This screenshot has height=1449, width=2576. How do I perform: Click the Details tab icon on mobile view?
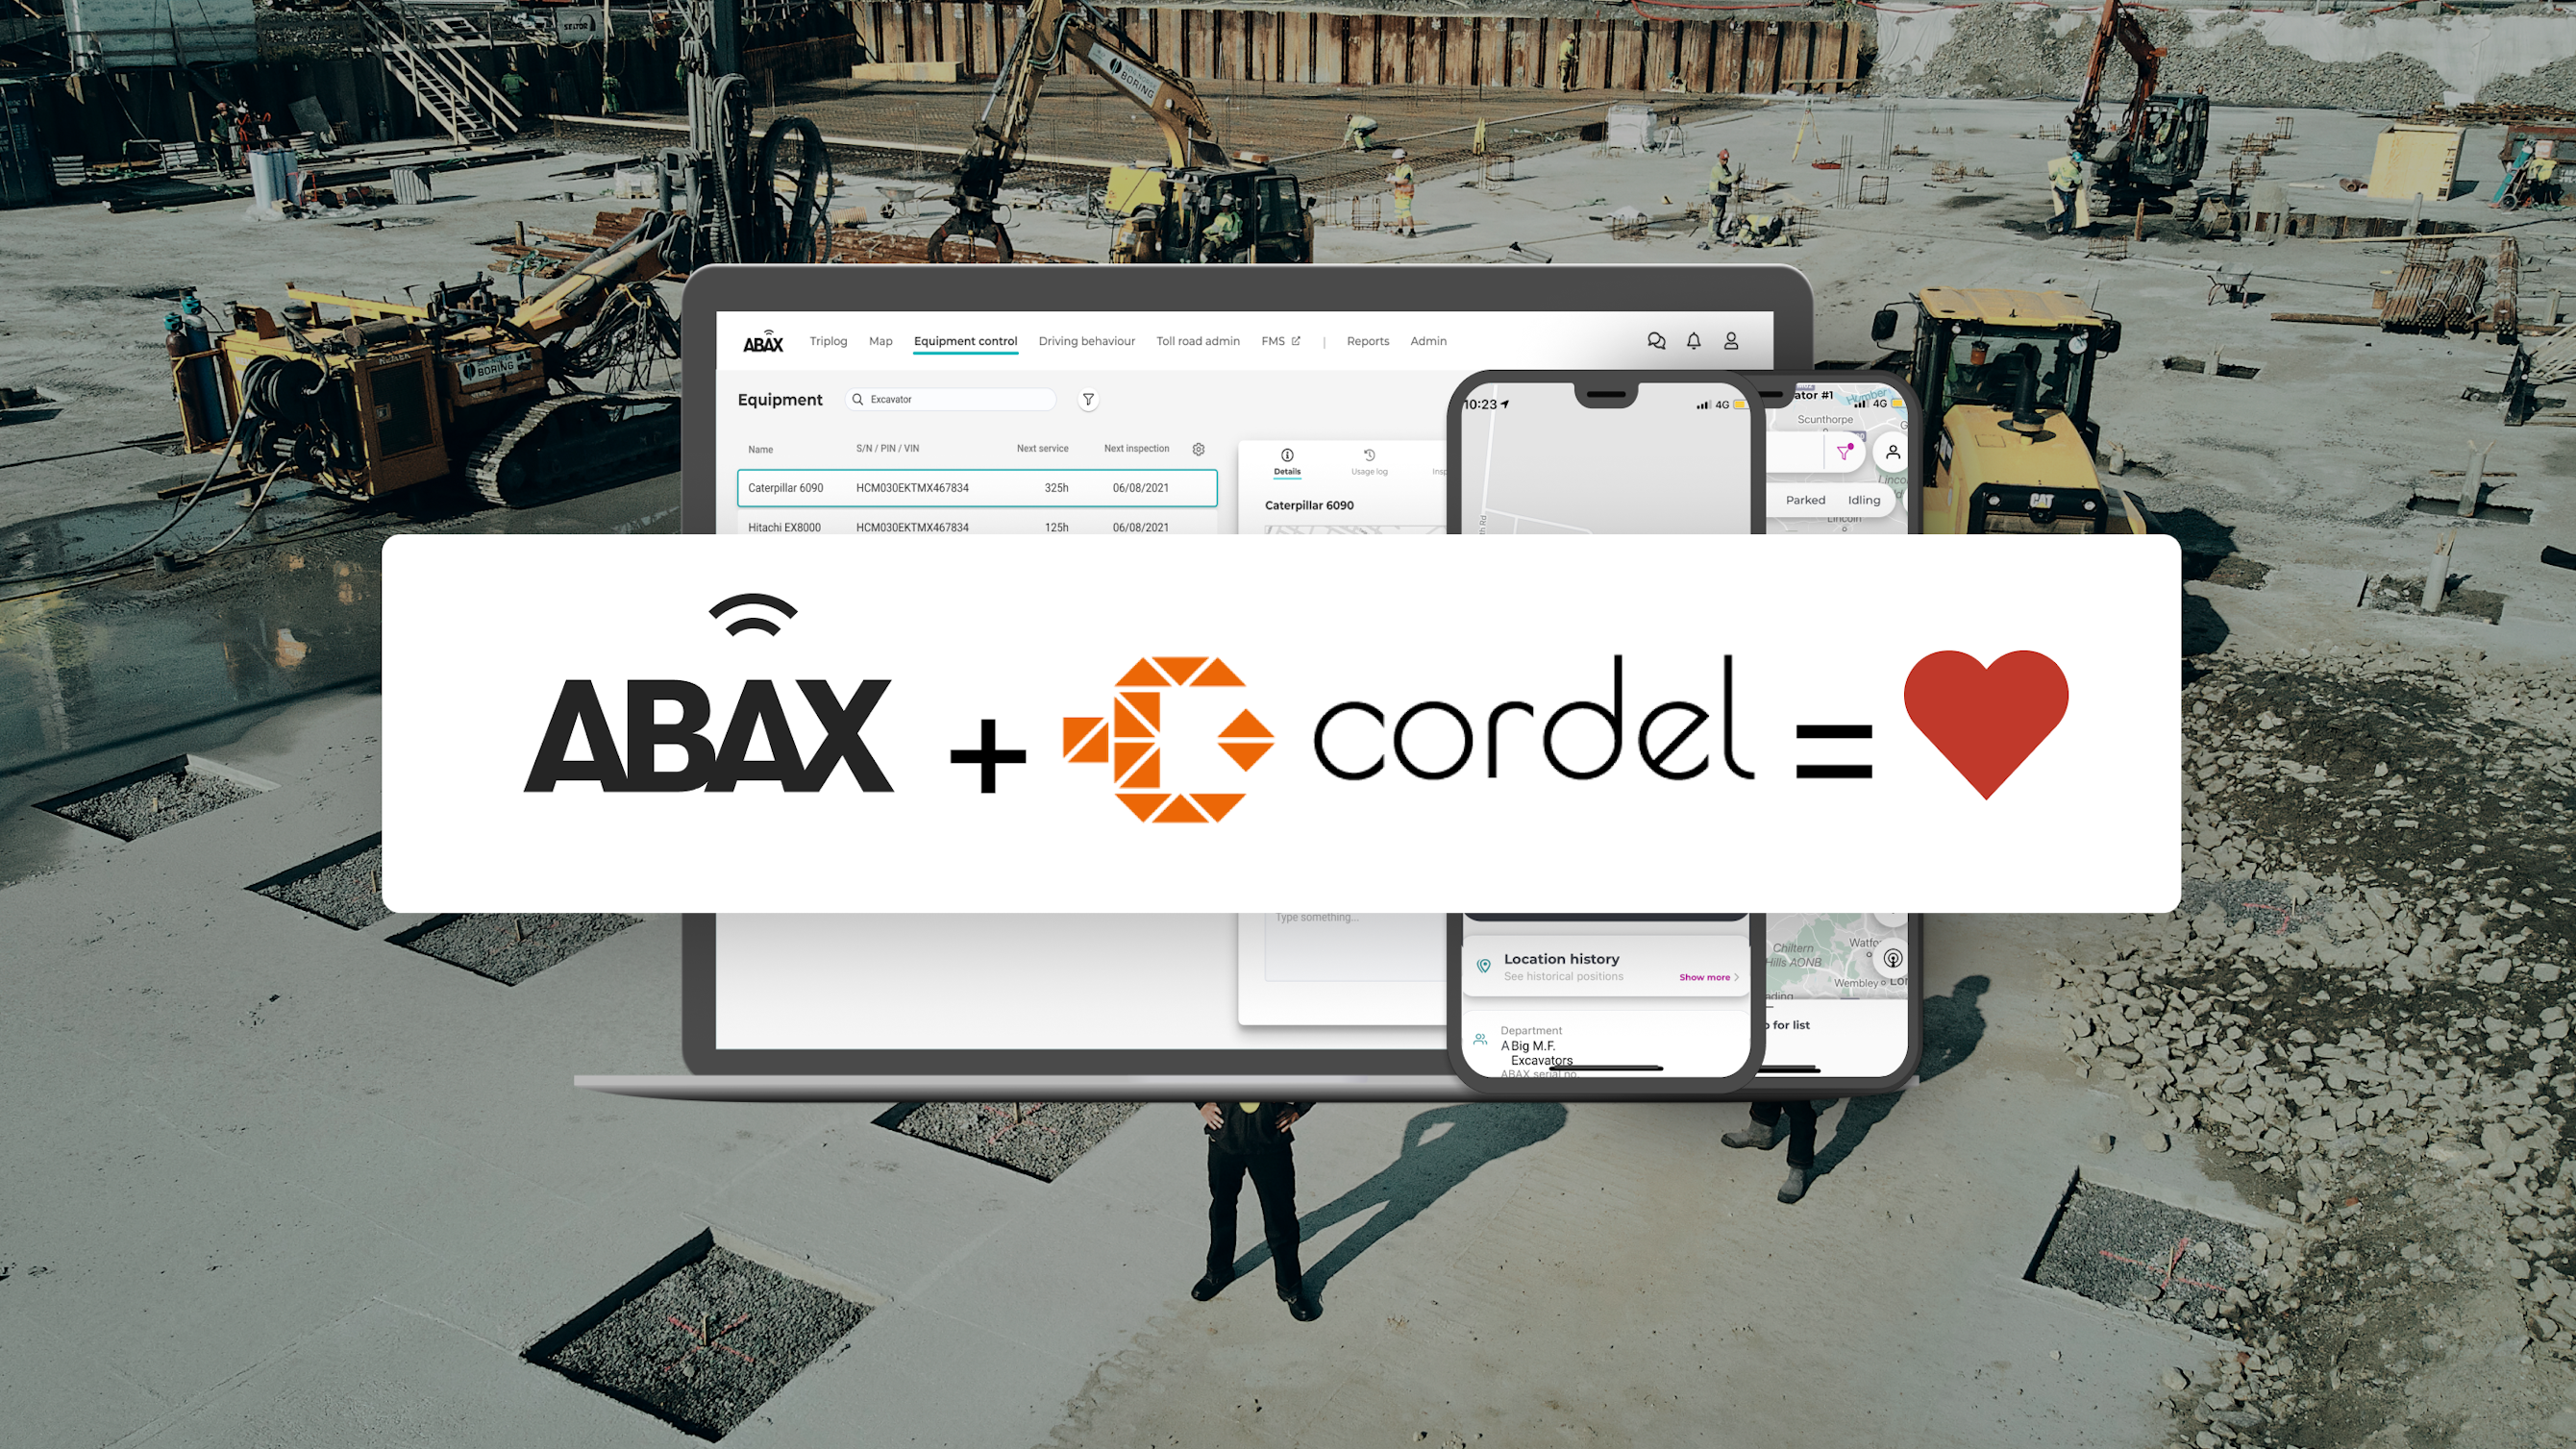1286,454
